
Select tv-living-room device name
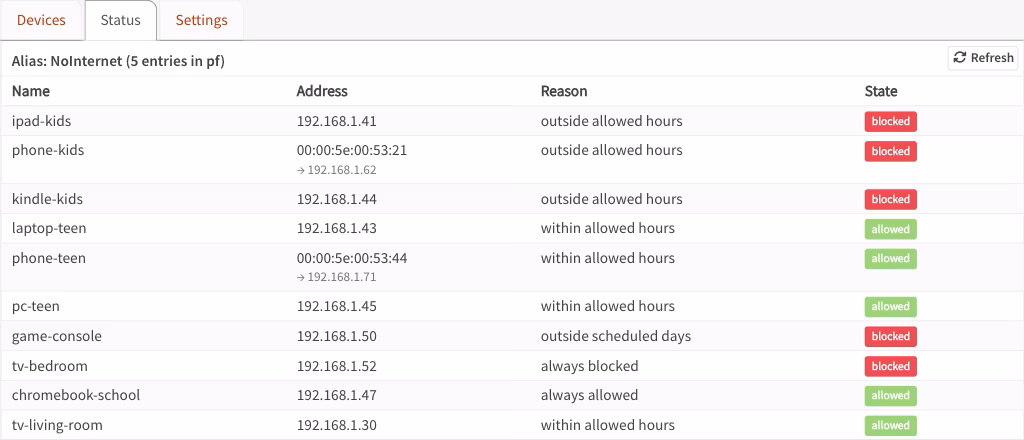(57, 426)
